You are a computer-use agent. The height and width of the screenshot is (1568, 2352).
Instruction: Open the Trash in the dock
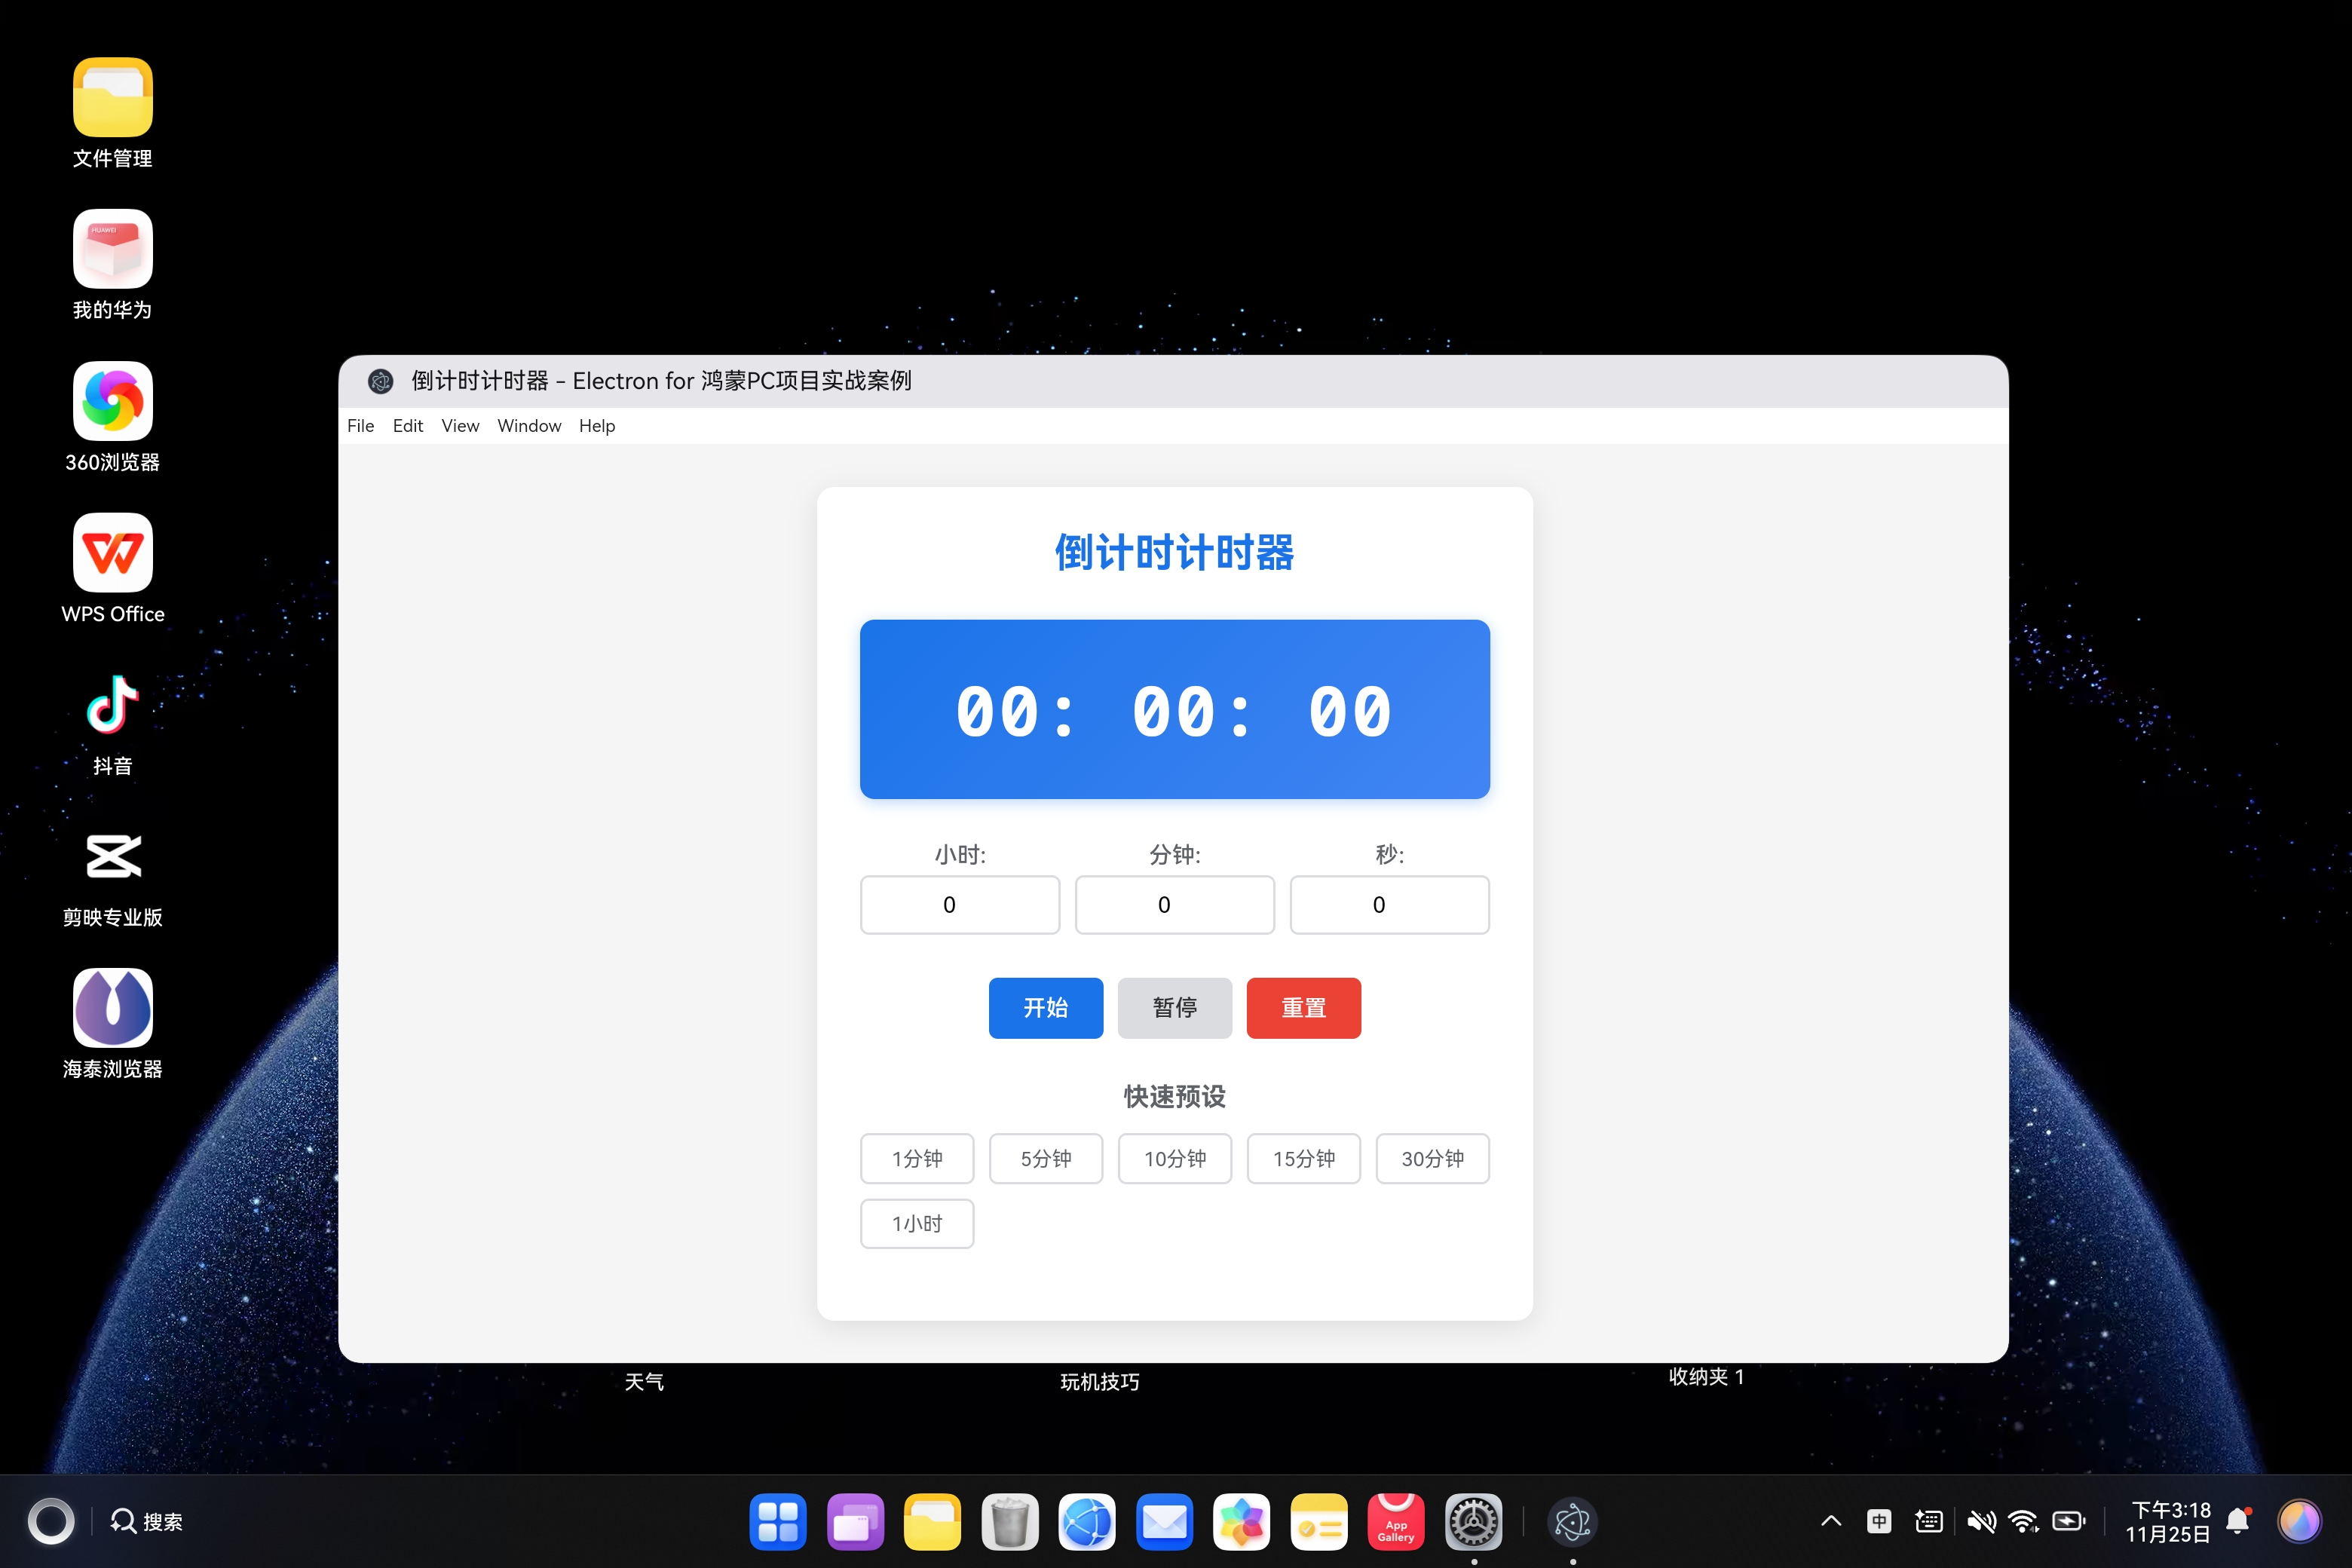tap(1010, 1521)
